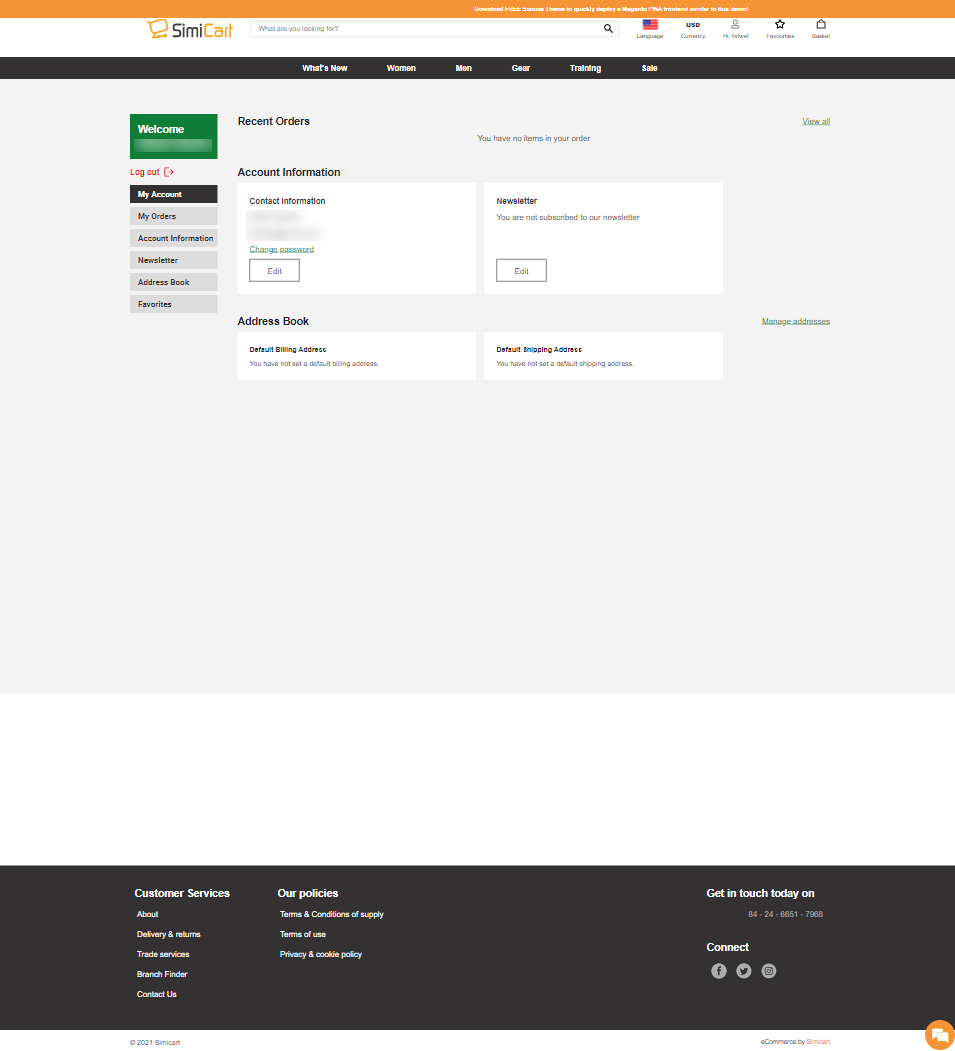955x1051 pixels.
Task: Open What's New menu
Action: tap(324, 68)
